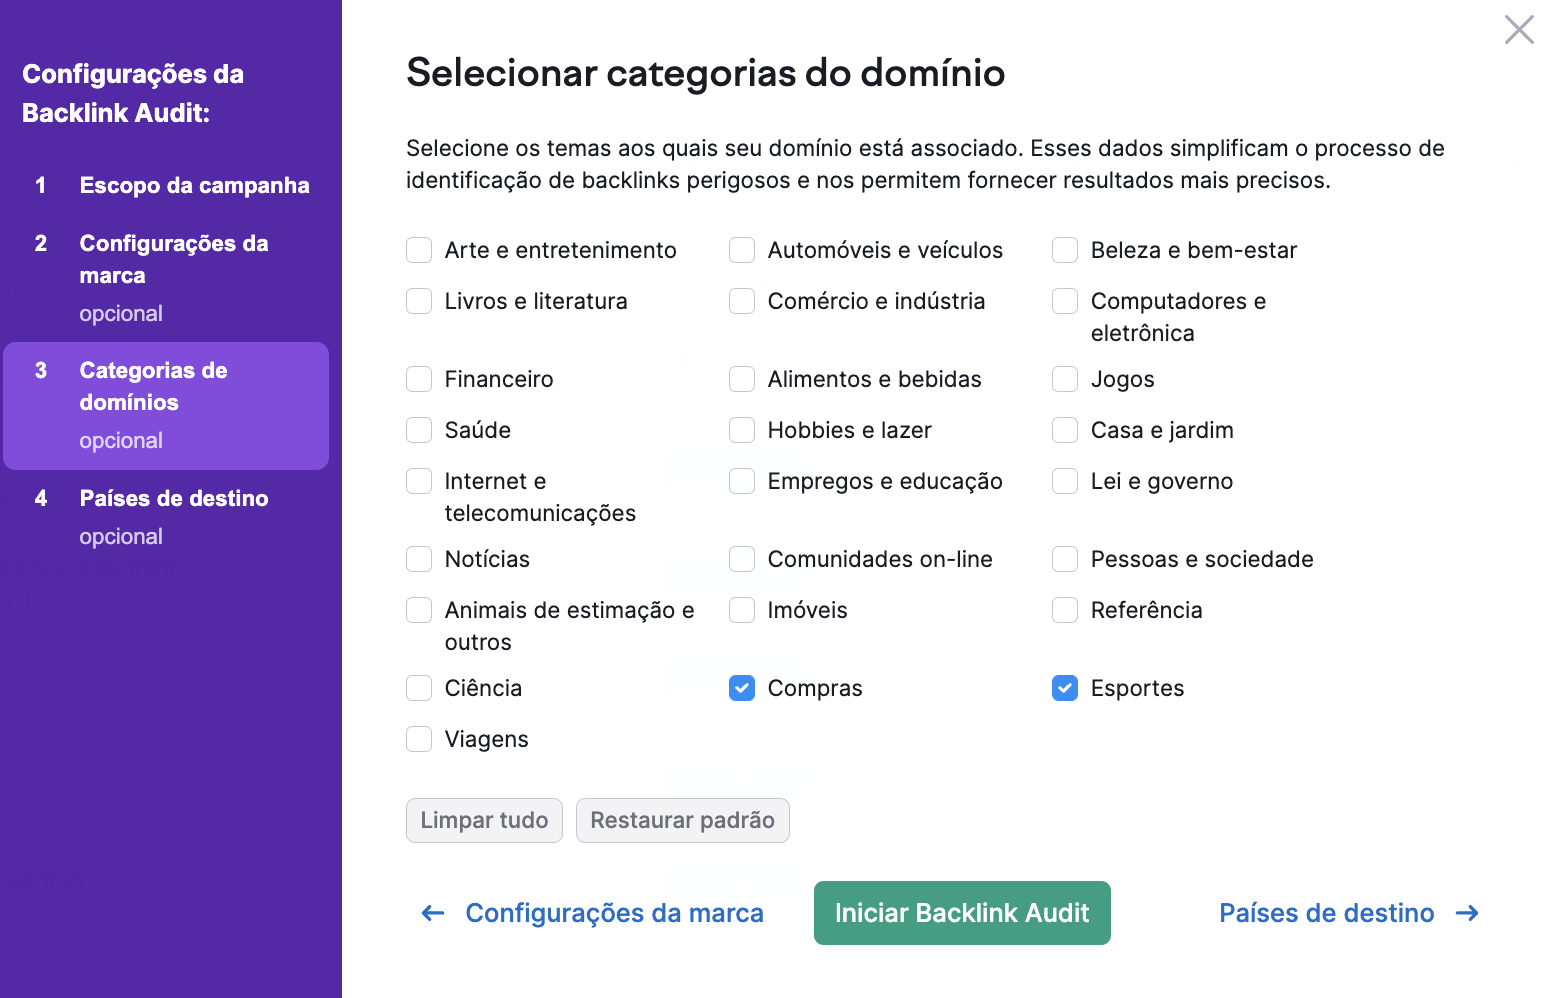The image size is (1546, 998).
Task: Tick the Beleza e bem-estar checkbox
Action: (1065, 250)
